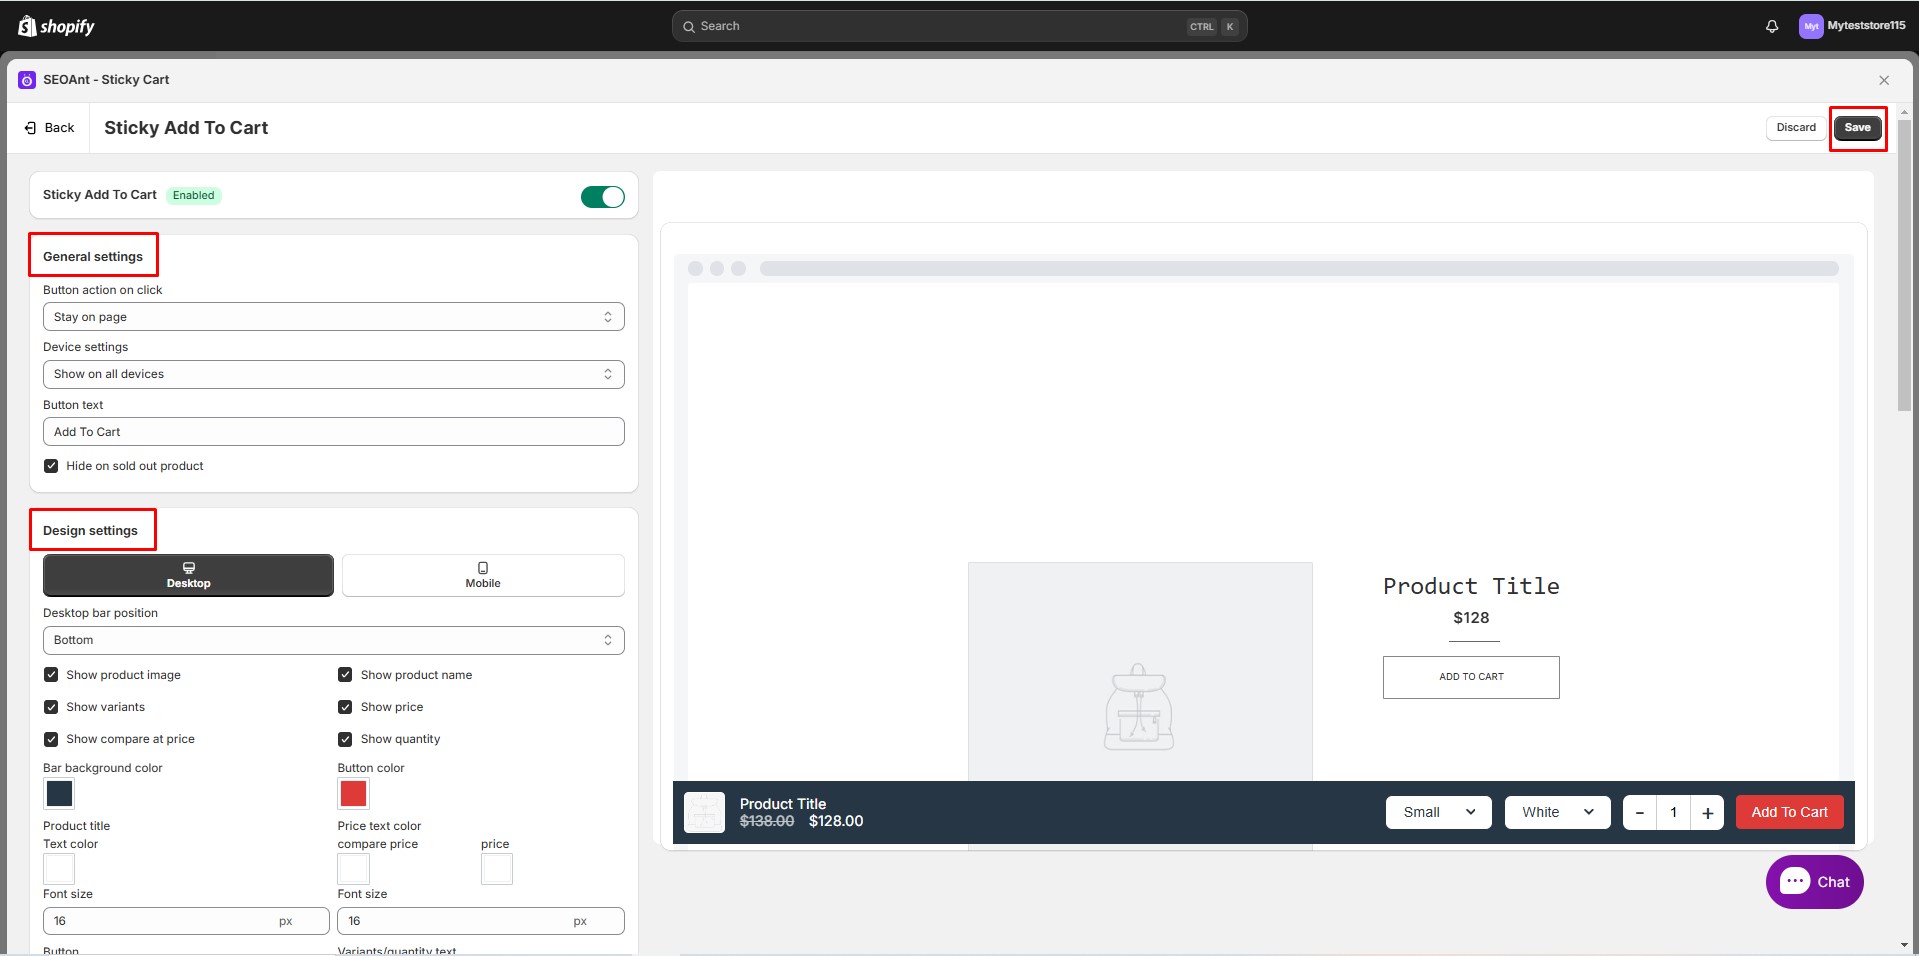Viewport: 1919px width, 956px height.
Task: Discard current changes
Action: point(1795,127)
